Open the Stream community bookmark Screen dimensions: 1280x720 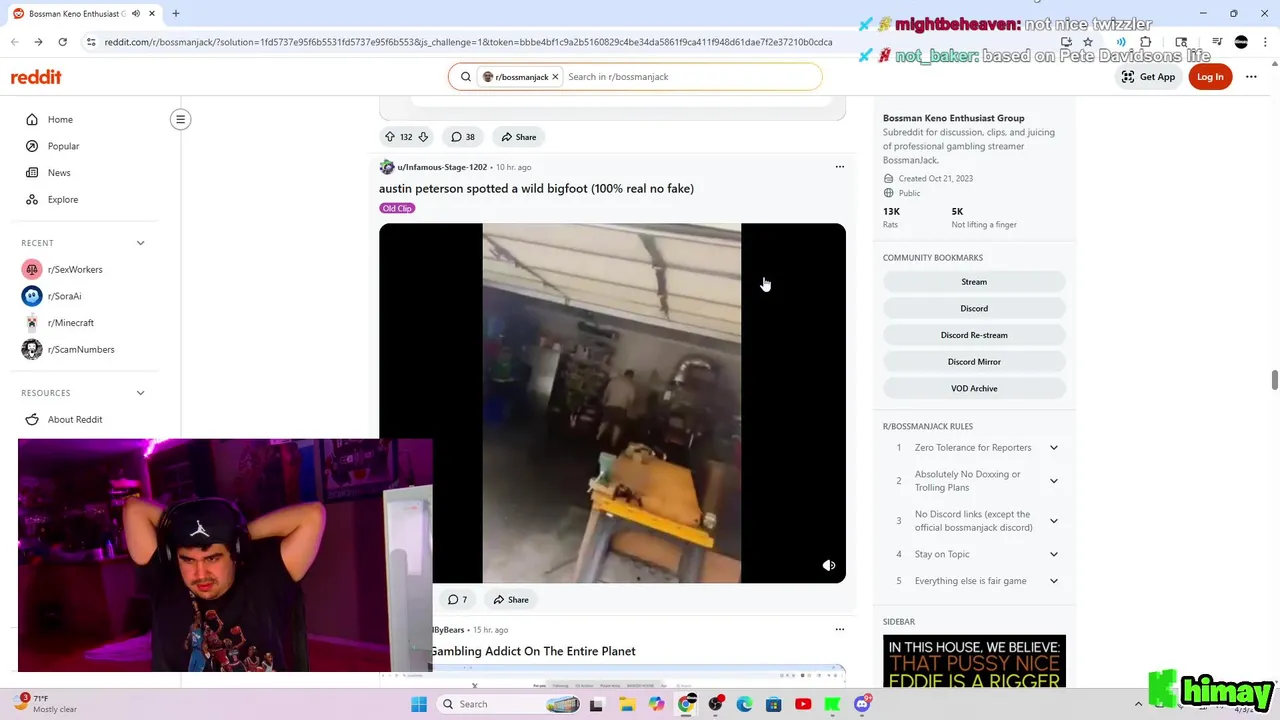click(974, 282)
